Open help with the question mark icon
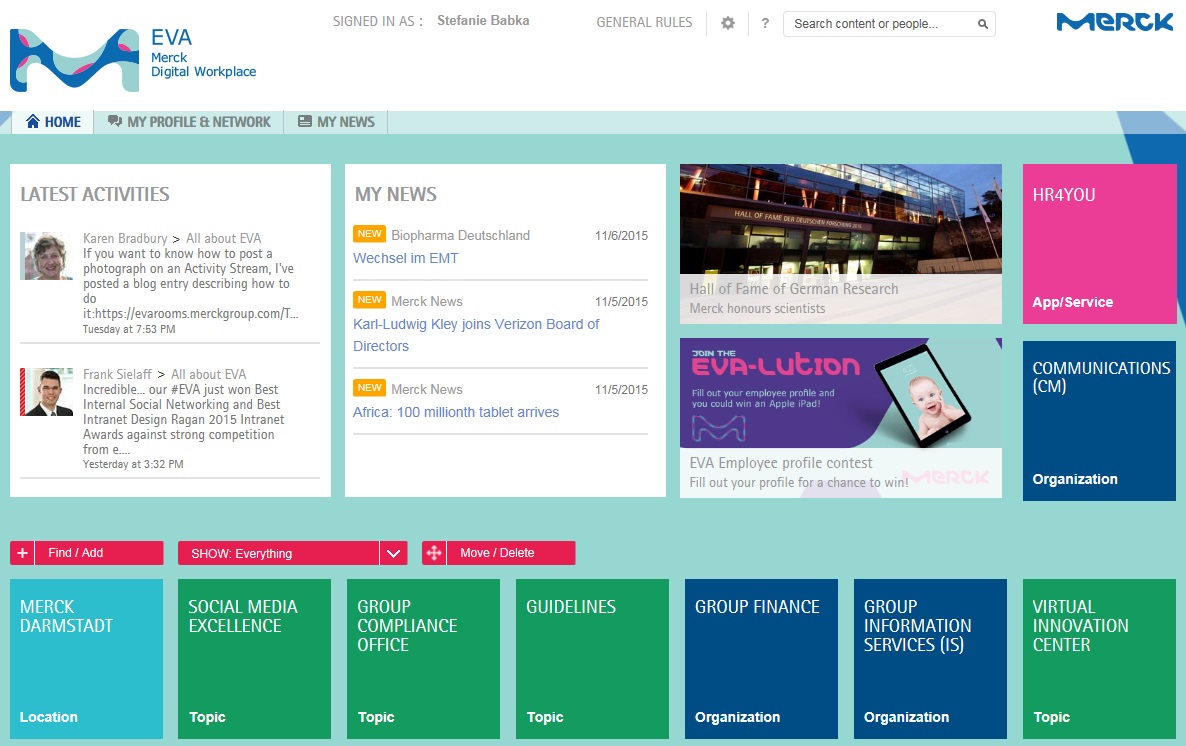 coord(765,23)
